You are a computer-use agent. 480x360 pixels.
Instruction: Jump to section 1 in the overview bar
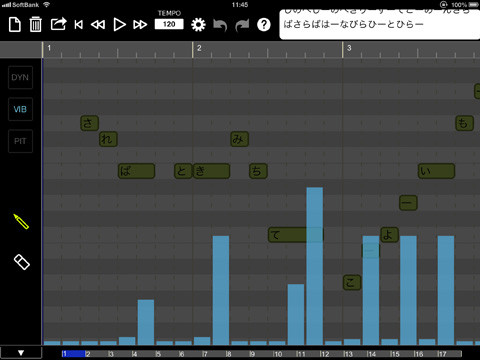point(73,354)
